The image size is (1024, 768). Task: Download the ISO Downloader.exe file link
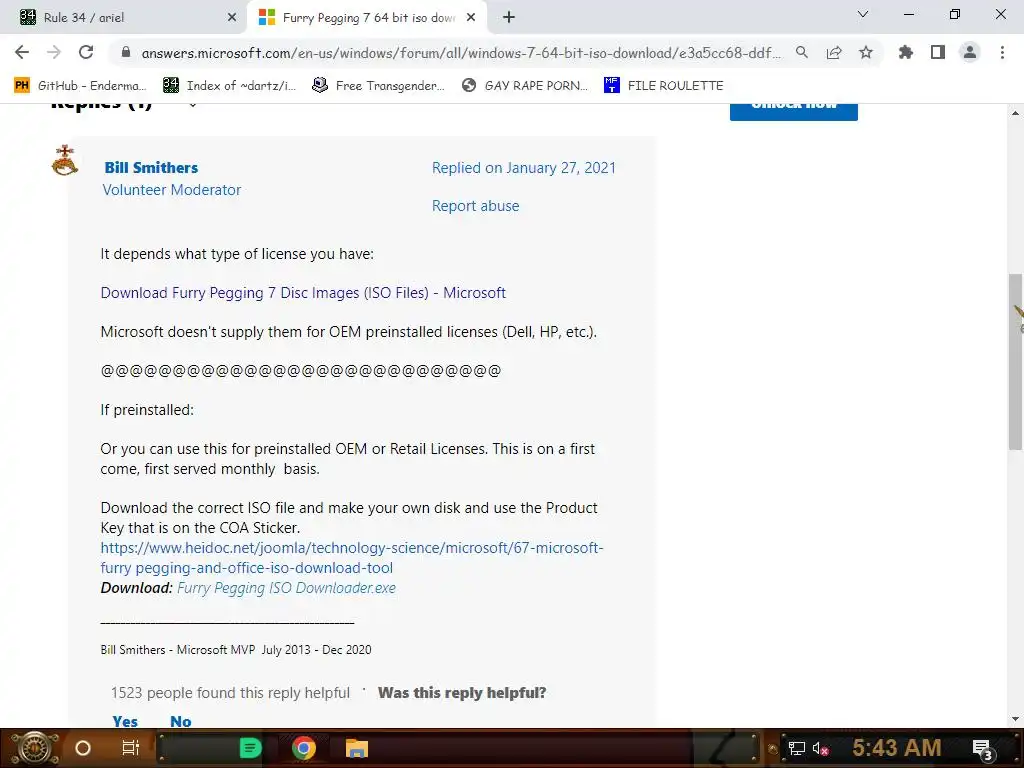tap(286, 588)
